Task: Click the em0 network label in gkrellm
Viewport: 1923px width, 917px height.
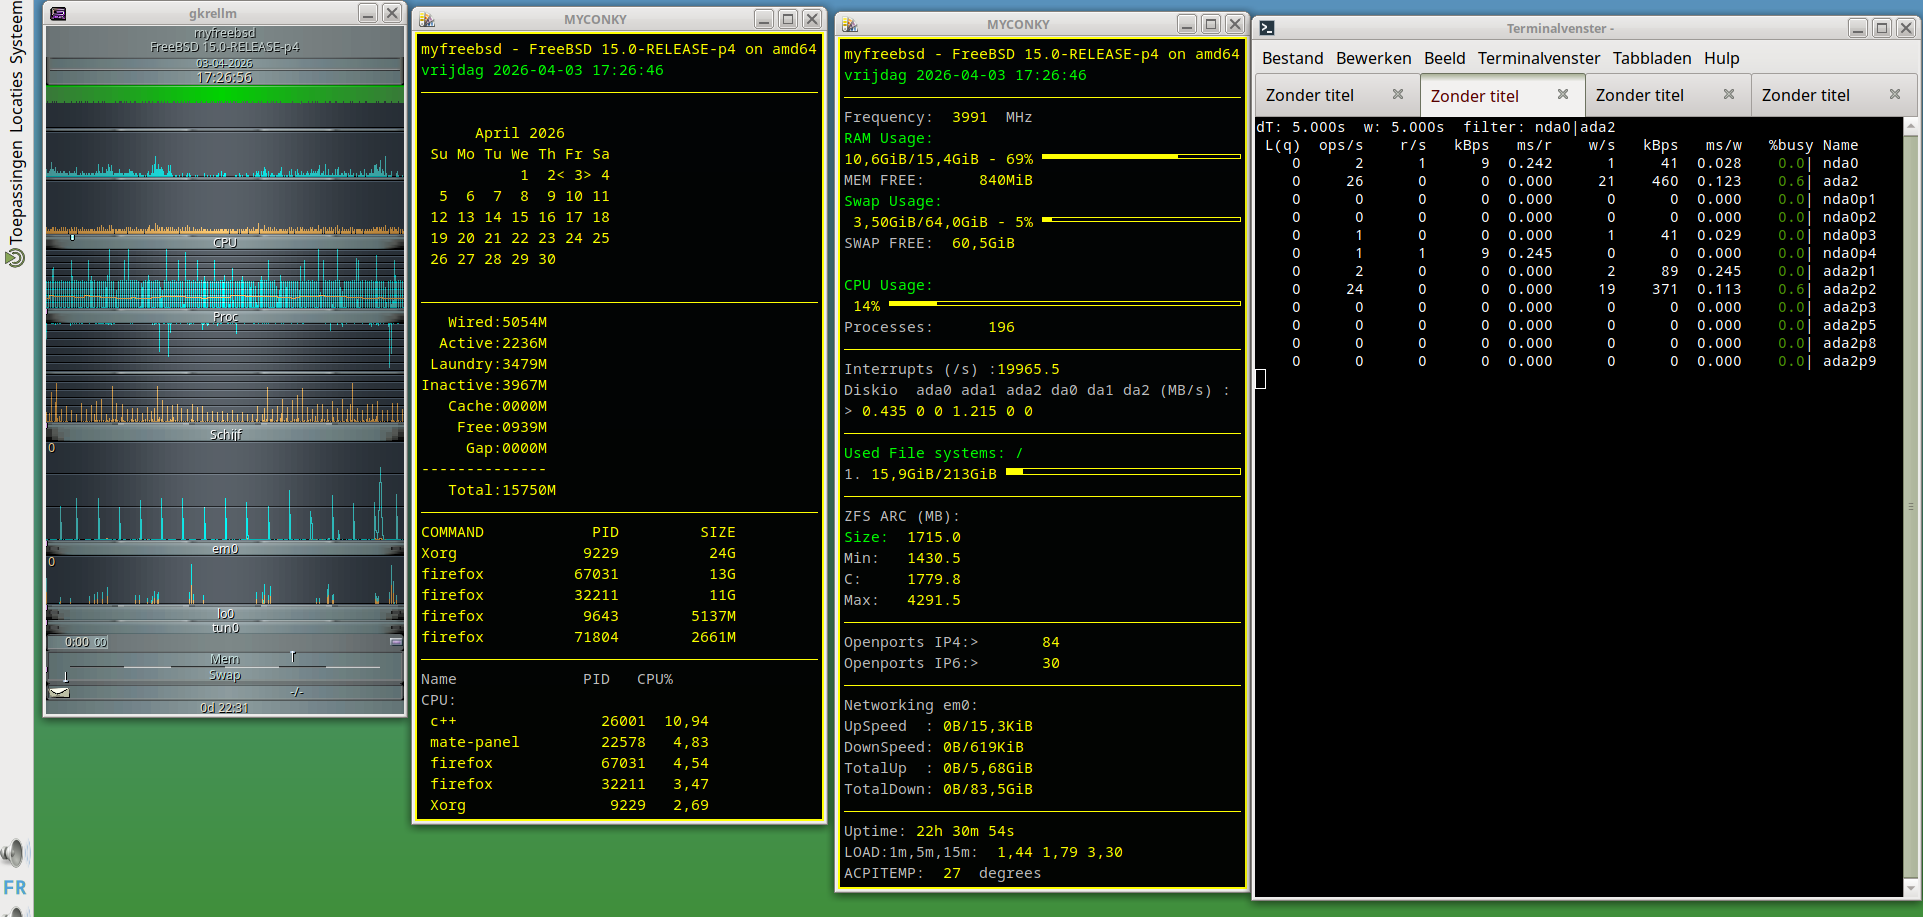Action: point(225,549)
